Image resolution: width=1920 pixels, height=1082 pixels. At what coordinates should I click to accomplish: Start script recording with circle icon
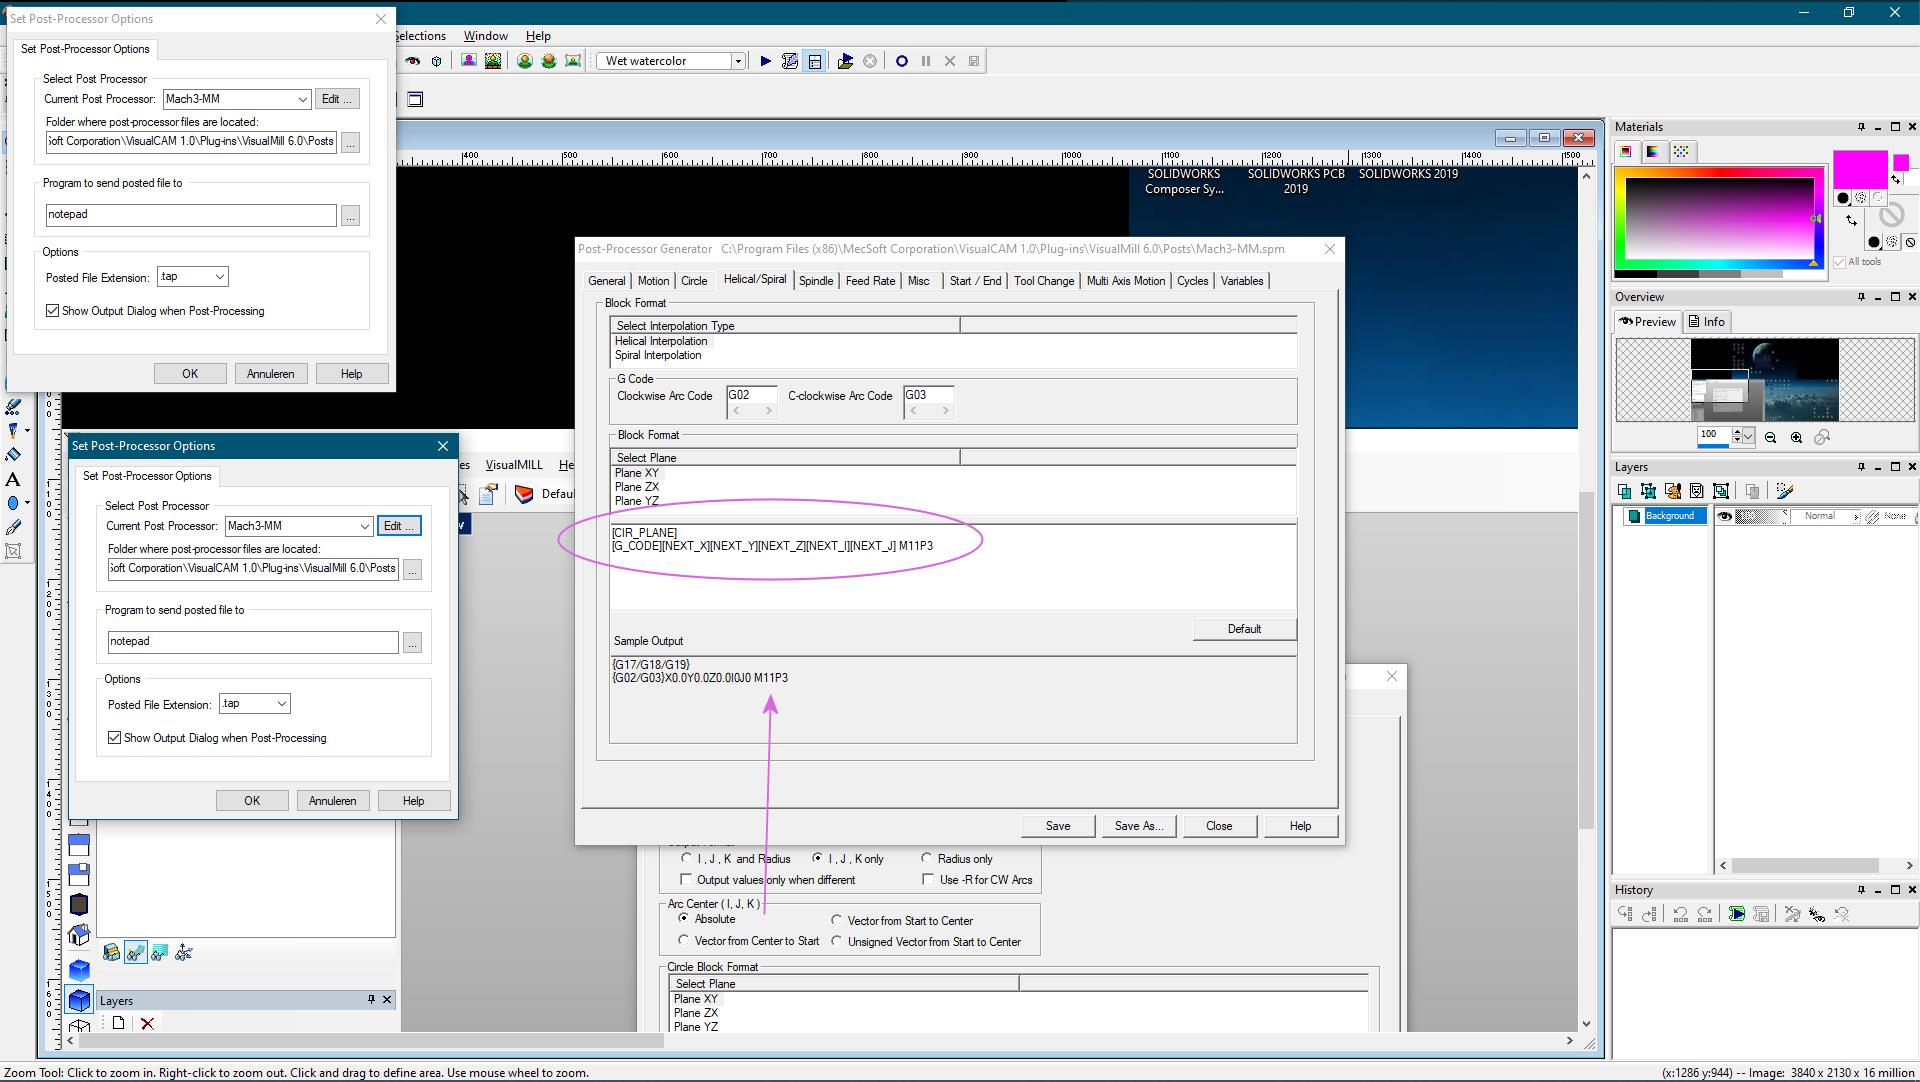point(901,61)
